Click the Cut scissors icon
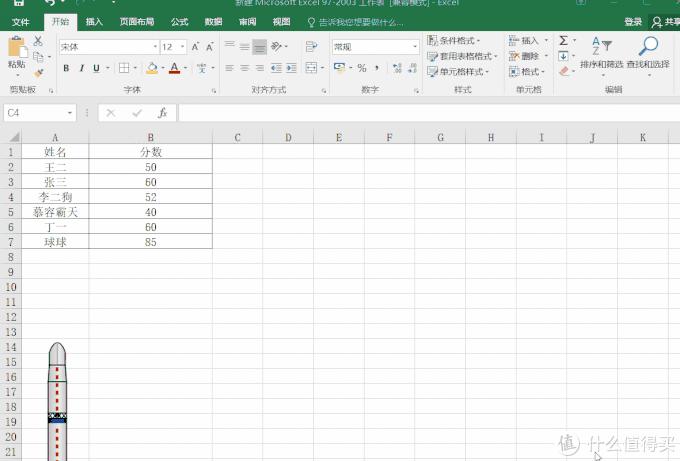Image resolution: width=680 pixels, height=461 pixels. 38,41
